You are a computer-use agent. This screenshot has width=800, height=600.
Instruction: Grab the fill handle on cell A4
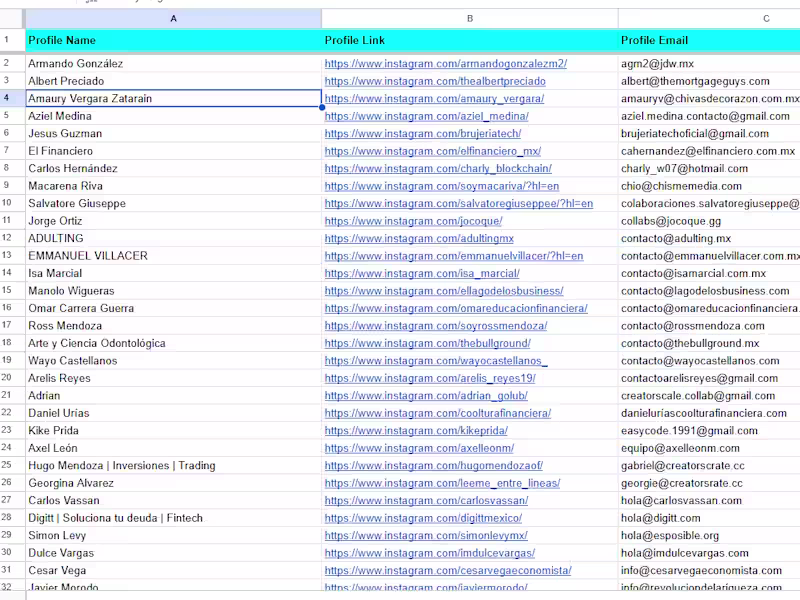pyautogui.click(x=322, y=107)
